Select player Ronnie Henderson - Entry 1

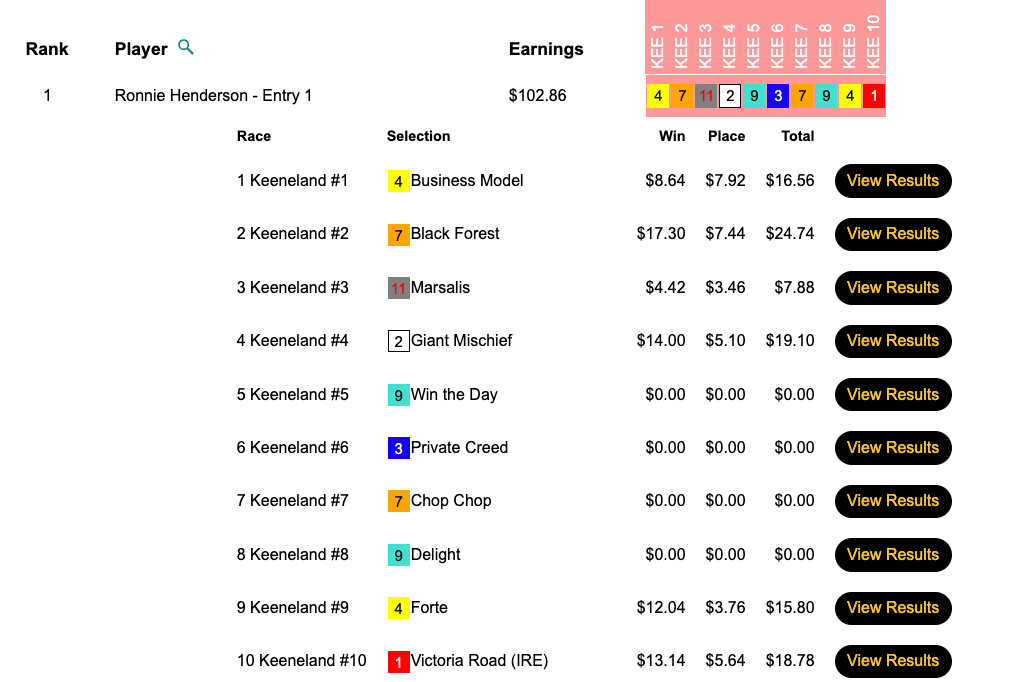pyautogui.click(x=213, y=96)
